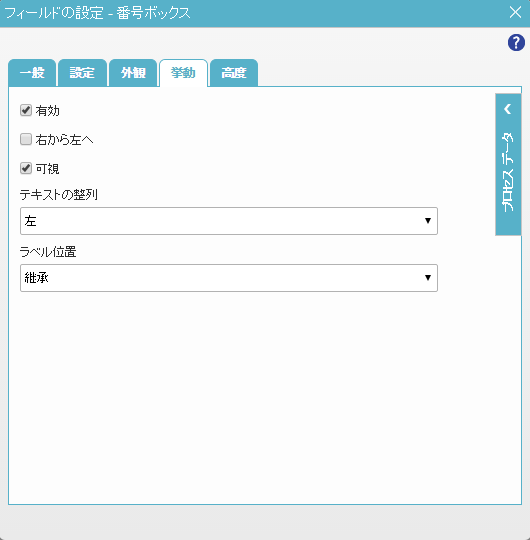530x540 pixels.
Task: Go to the 外観 tab
Action: click(133, 73)
